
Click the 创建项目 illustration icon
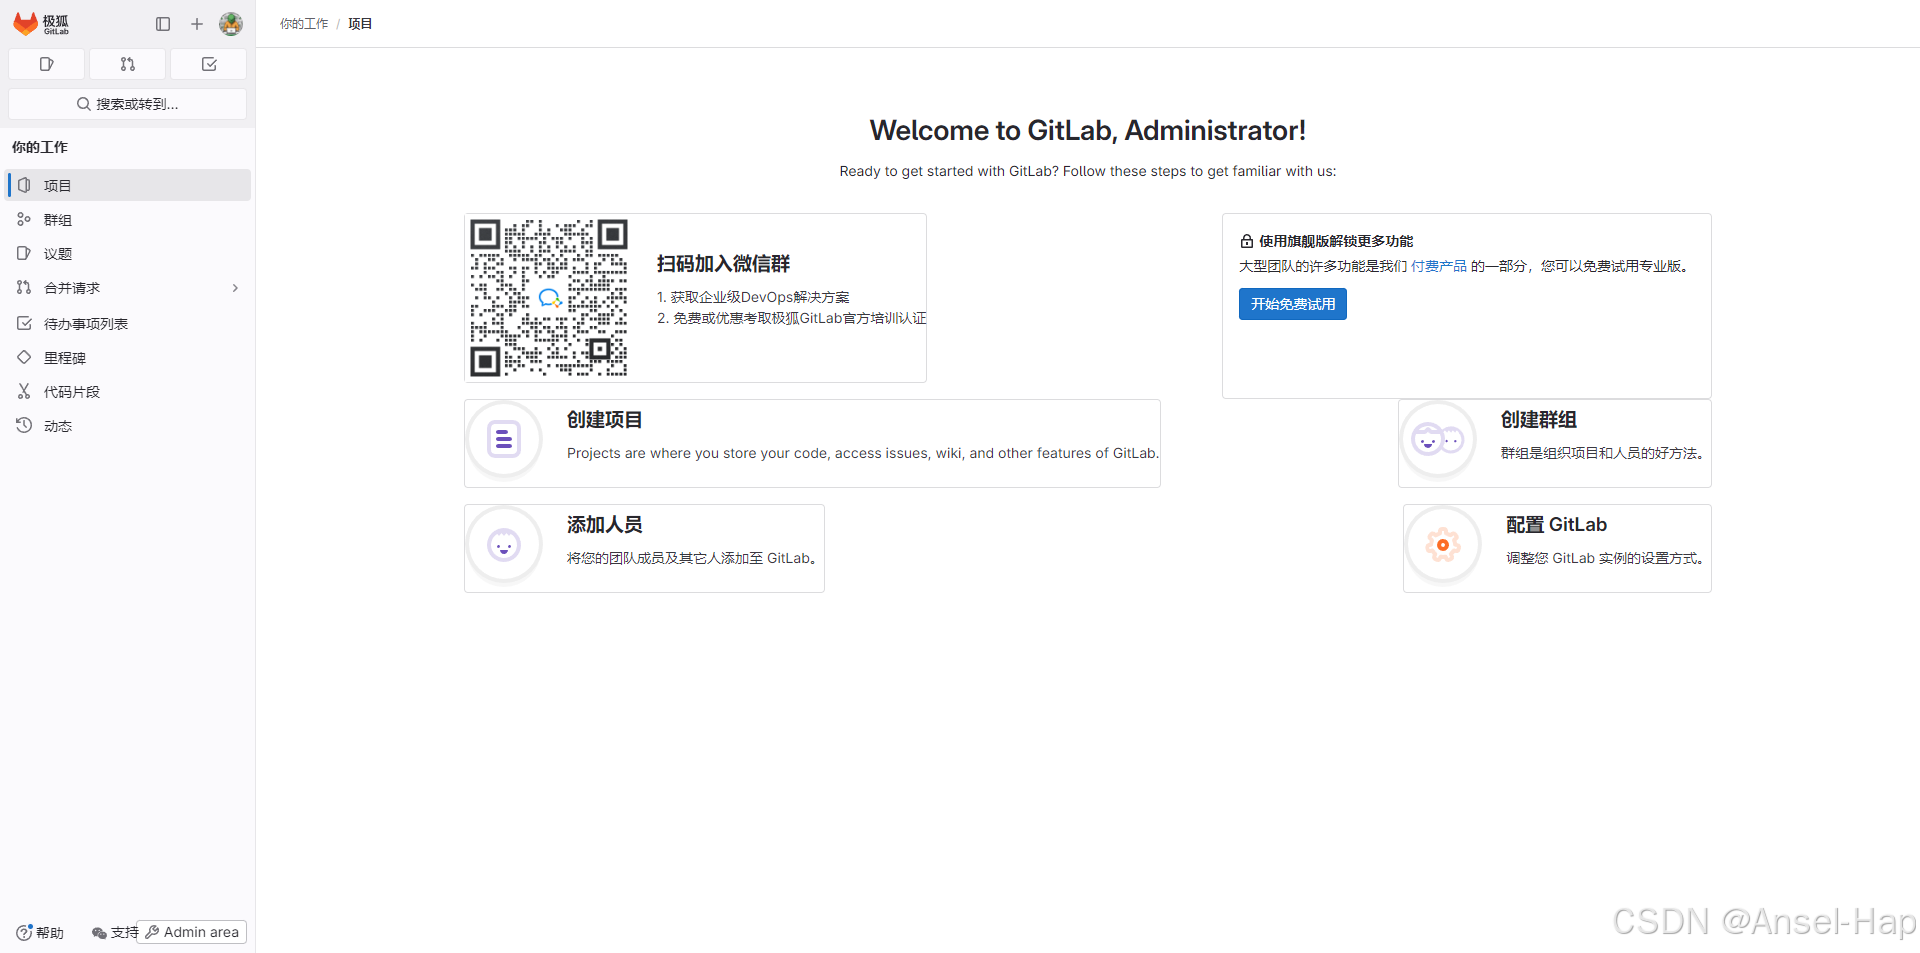pos(504,439)
